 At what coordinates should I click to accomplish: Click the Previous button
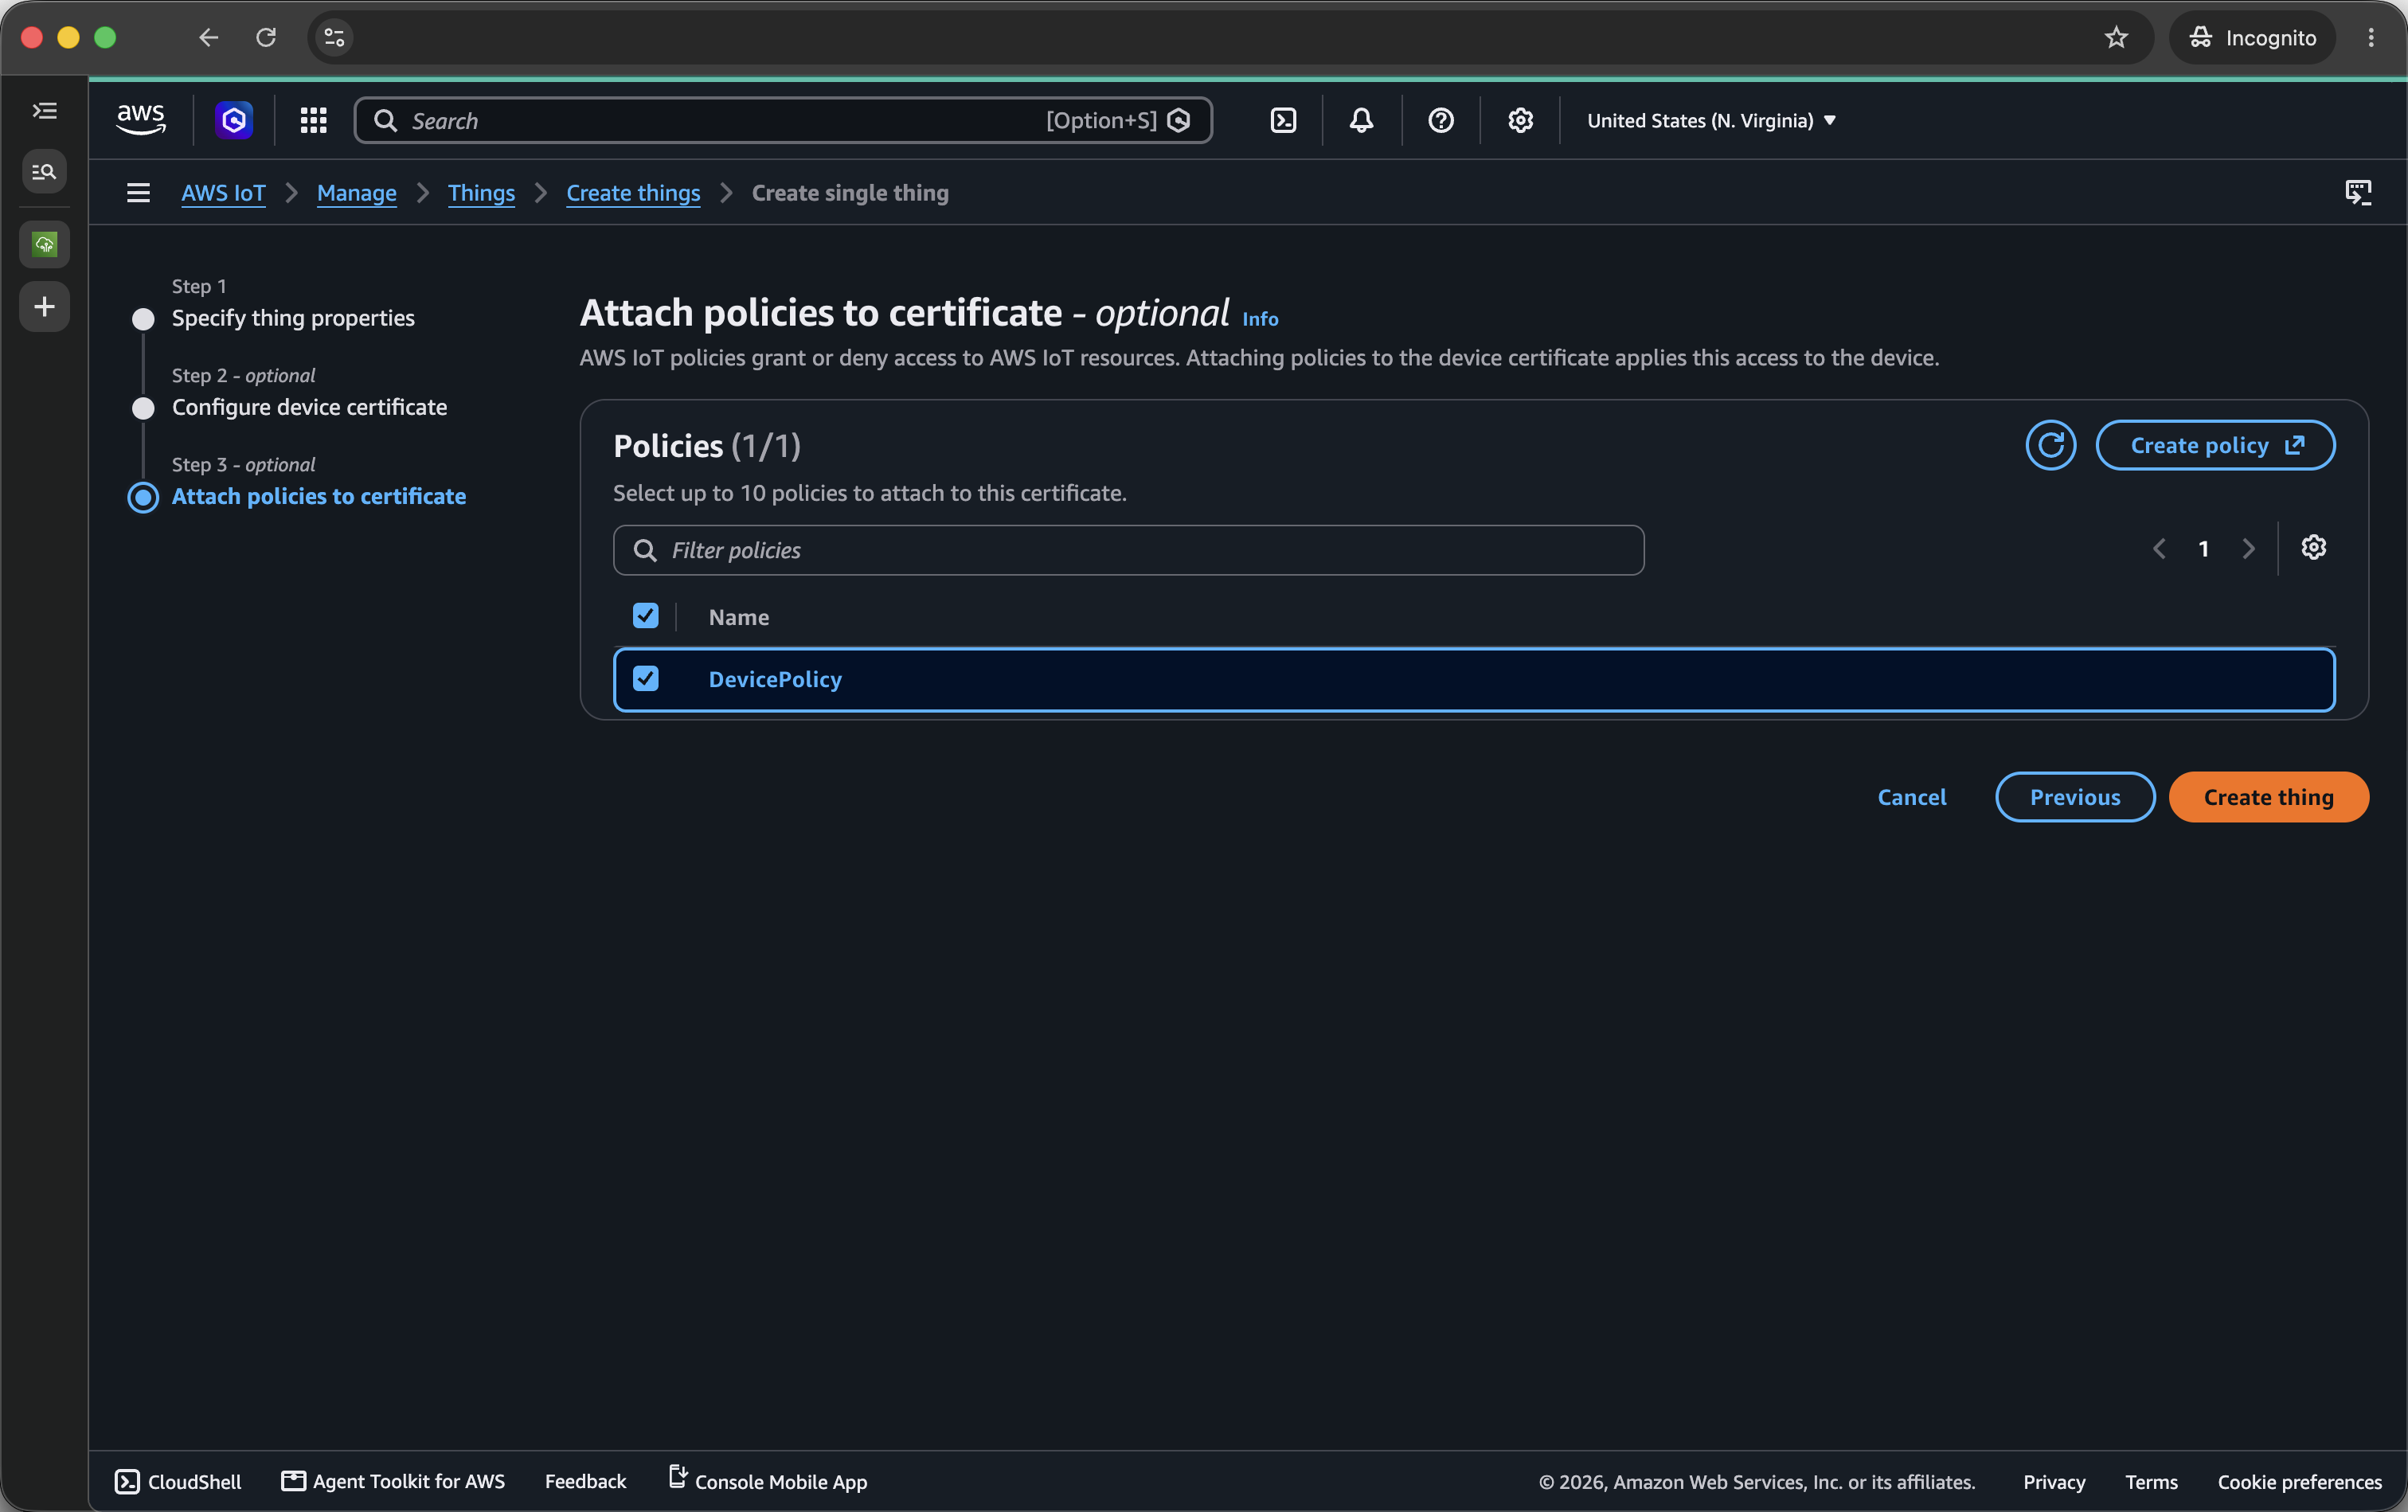click(2075, 797)
